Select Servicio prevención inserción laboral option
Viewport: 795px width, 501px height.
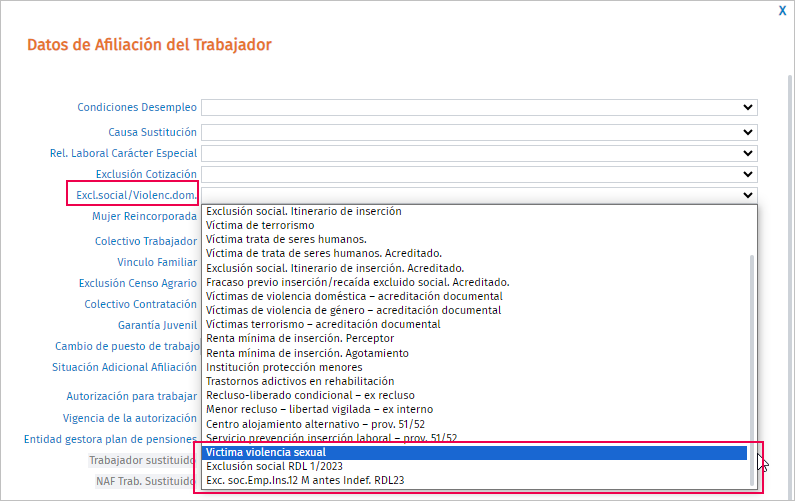pos(331,438)
